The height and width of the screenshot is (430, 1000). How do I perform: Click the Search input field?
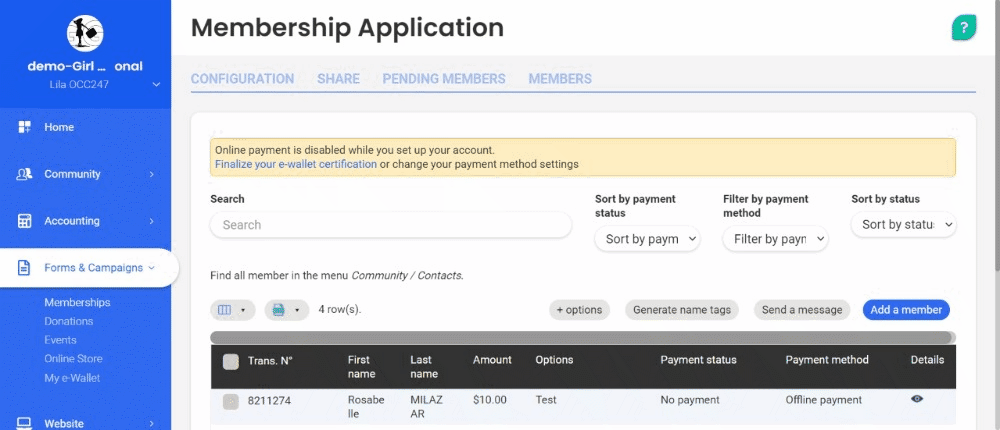390,225
